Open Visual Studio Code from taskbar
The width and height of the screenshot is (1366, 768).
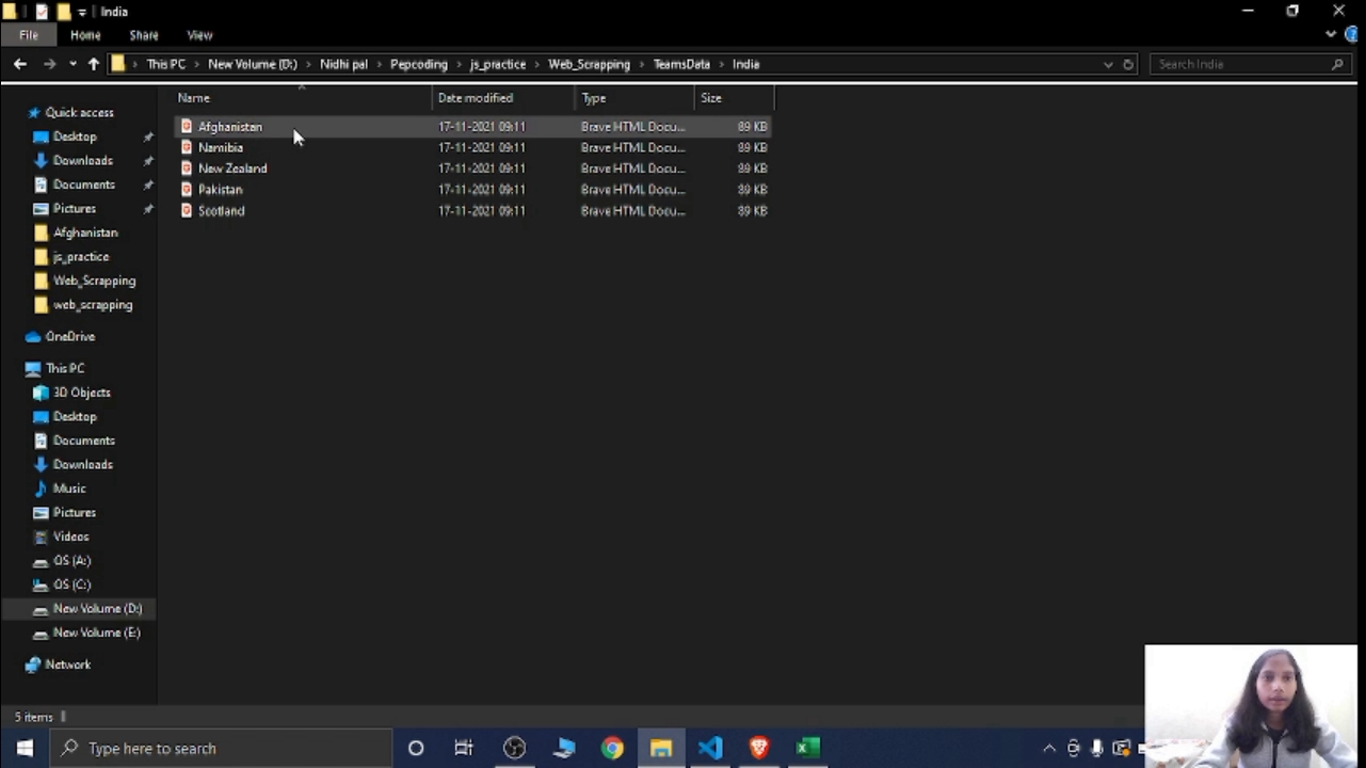pyautogui.click(x=710, y=748)
